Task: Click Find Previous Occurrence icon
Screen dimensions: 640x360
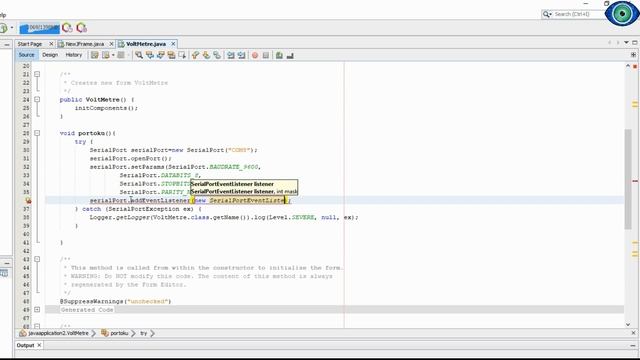Action: [150, 55]
